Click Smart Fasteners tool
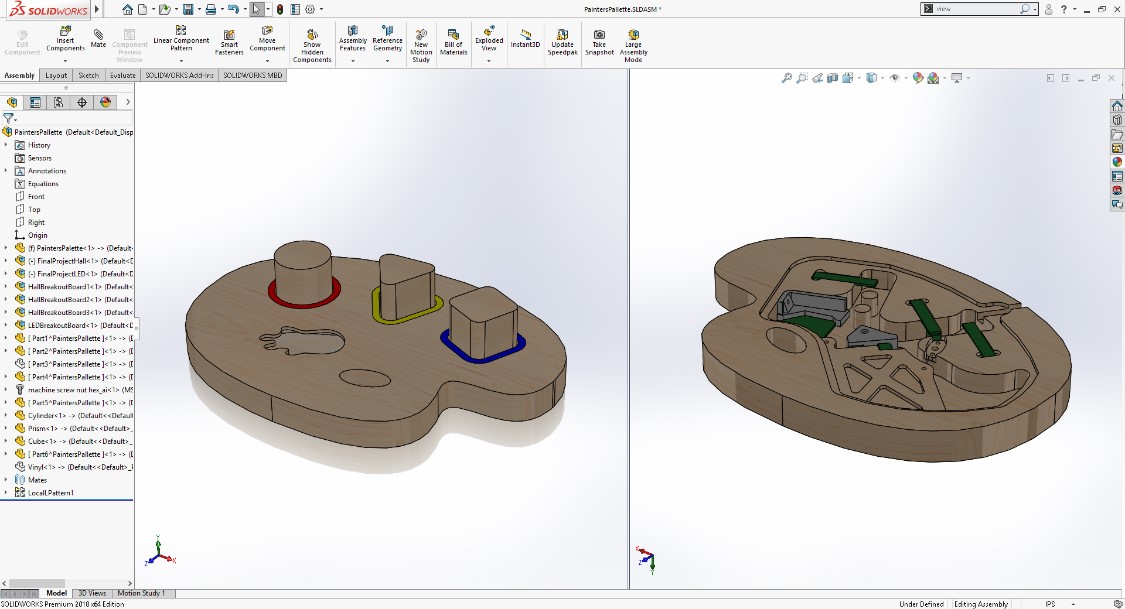Screen dimensions: 1125x609 pyautogui.click(x=229, y=43)
